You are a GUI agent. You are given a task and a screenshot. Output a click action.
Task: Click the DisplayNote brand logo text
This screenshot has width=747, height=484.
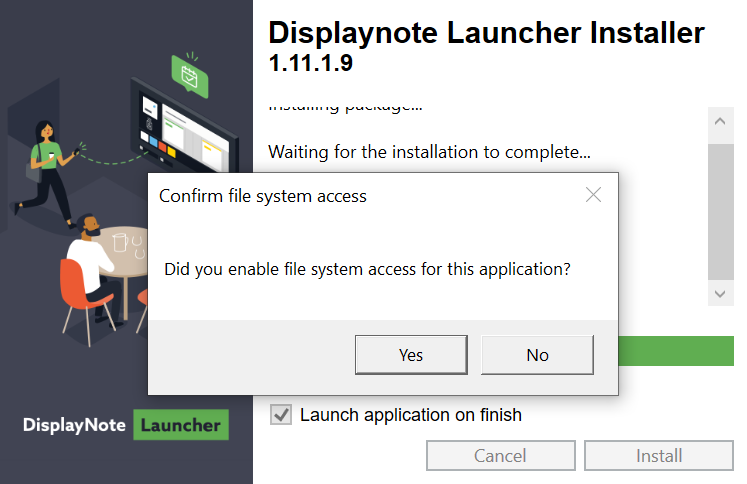[x=74, y=425]
